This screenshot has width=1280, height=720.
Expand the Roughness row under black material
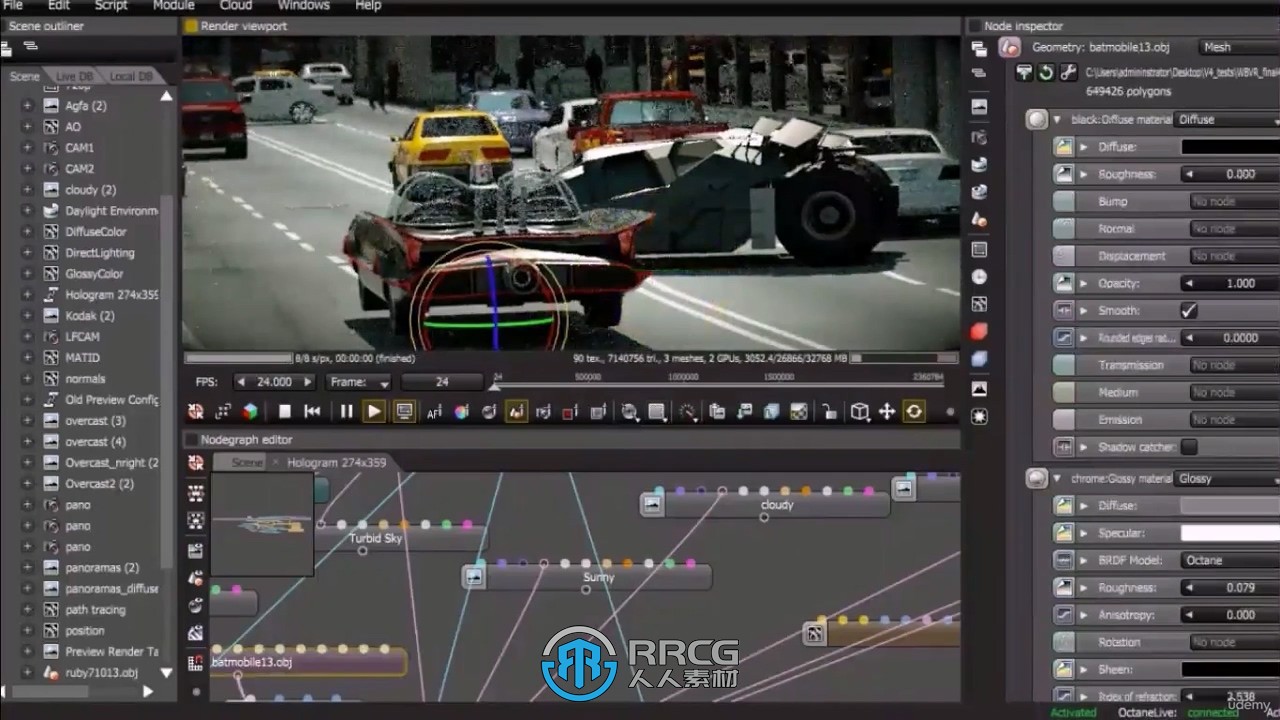[x=1084, y=174]
